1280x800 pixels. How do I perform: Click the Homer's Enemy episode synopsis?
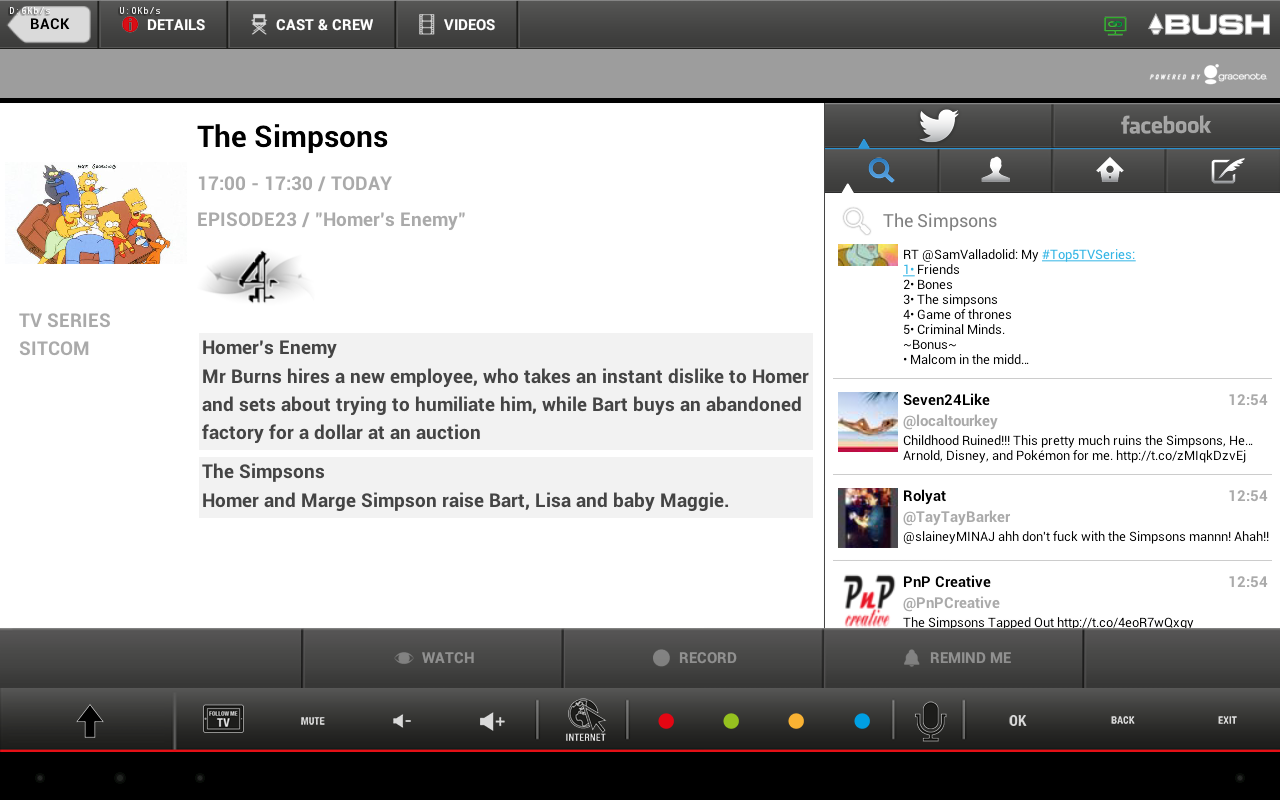[506, 391]
